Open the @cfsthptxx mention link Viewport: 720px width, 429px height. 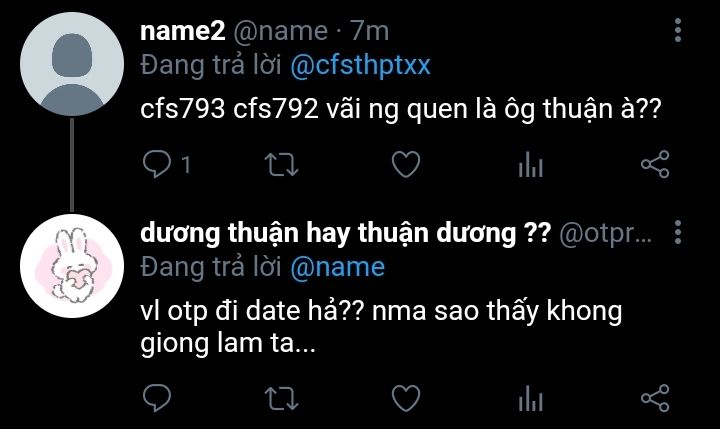point(360,65)
